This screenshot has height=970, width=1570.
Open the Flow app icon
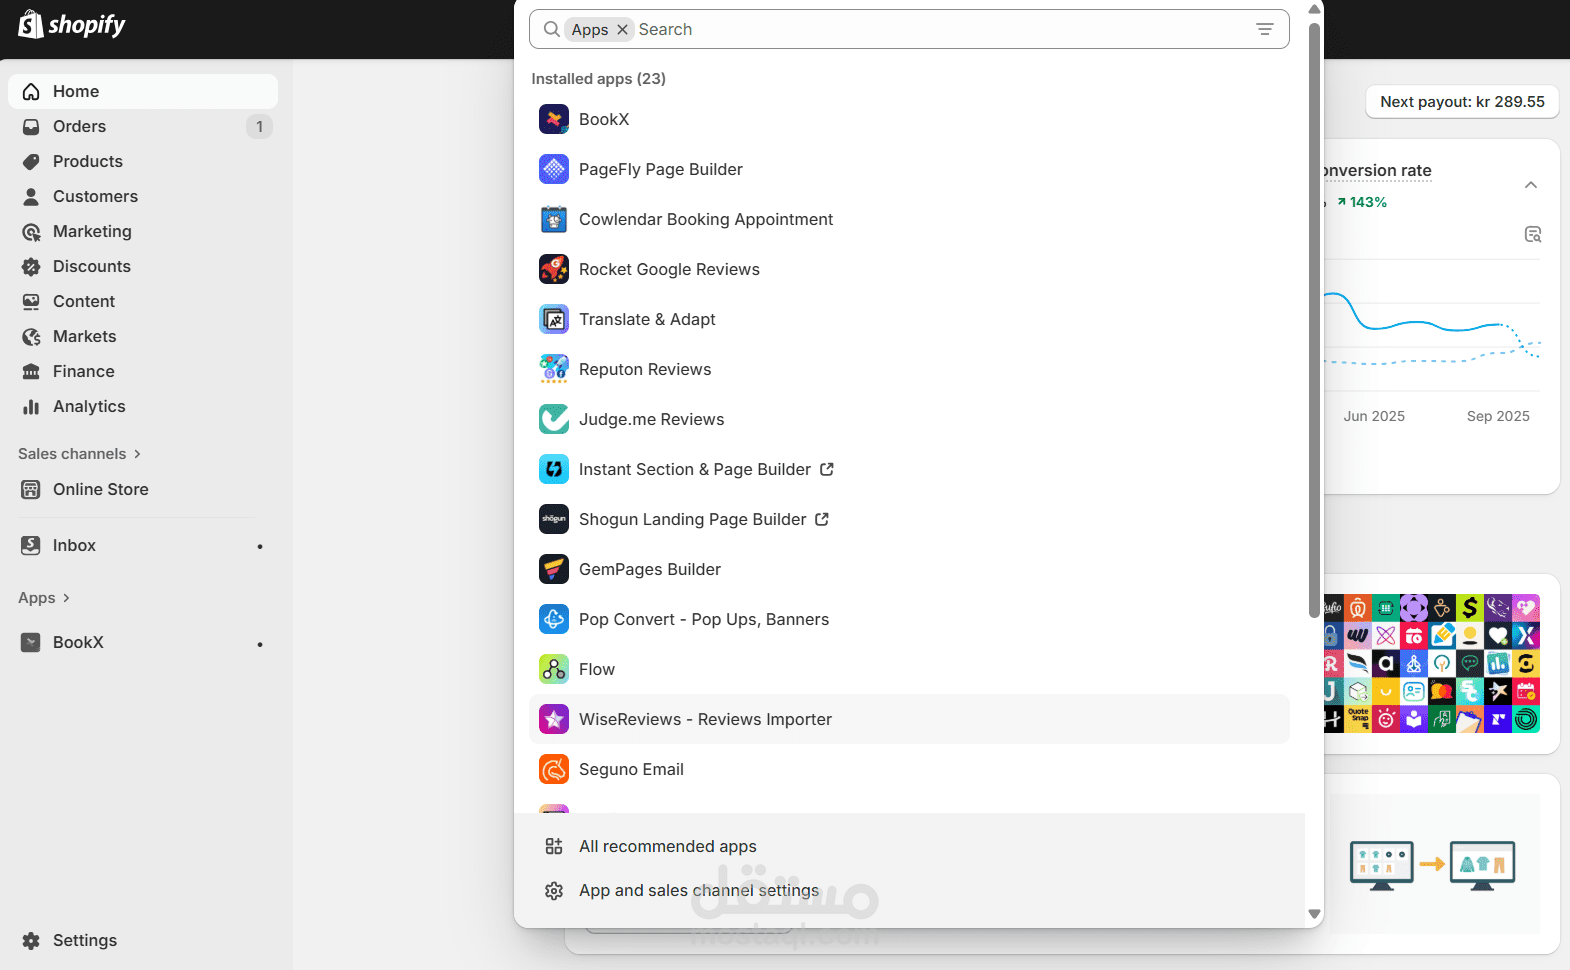pos(554,669)
